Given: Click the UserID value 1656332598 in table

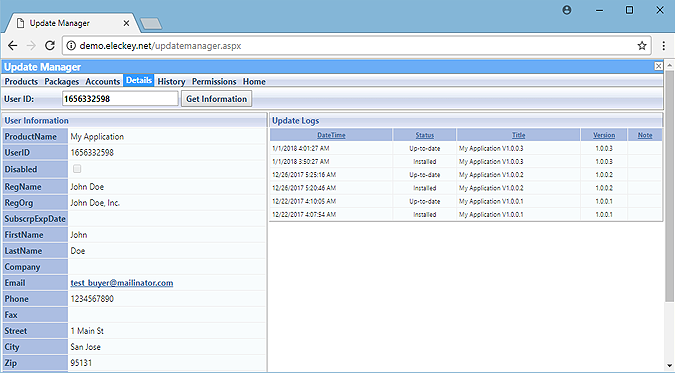Looking at the screenshot, I should [92, 152].
